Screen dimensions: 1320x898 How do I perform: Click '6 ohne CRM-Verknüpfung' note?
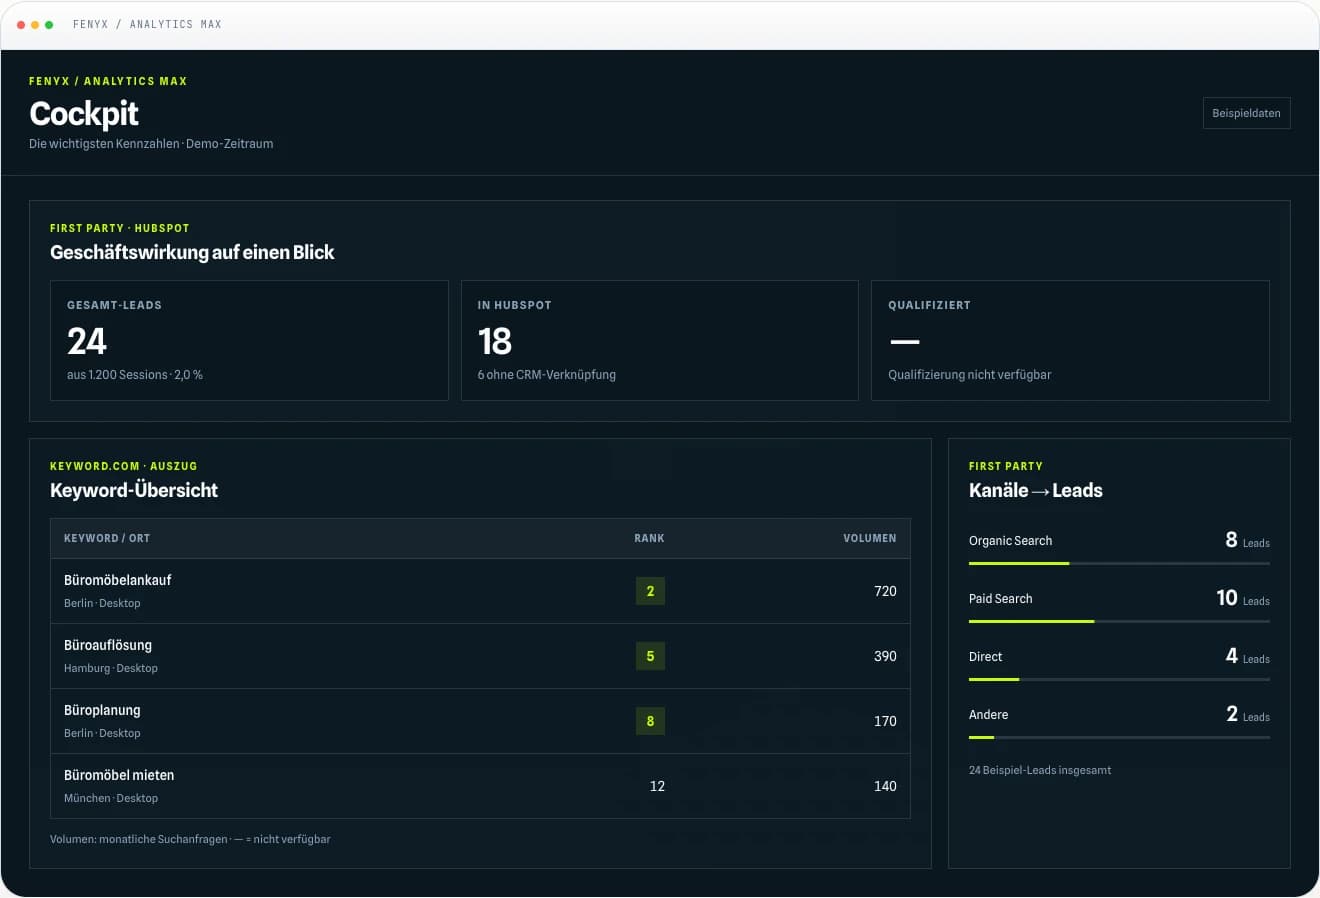click(546, 375)
